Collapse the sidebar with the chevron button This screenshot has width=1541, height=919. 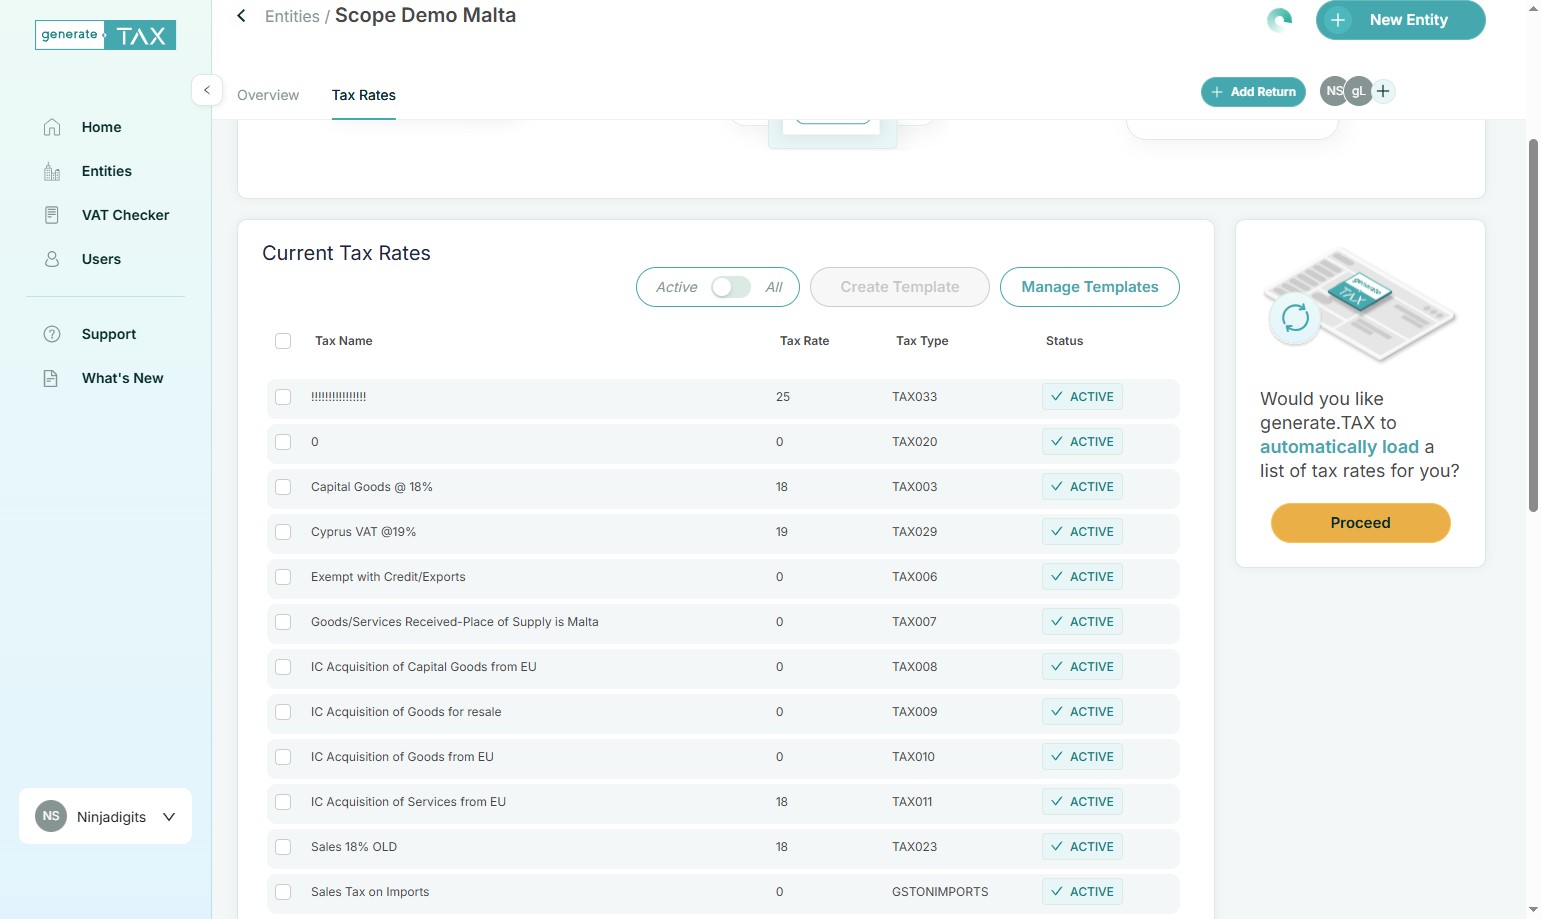click(206, 90)
